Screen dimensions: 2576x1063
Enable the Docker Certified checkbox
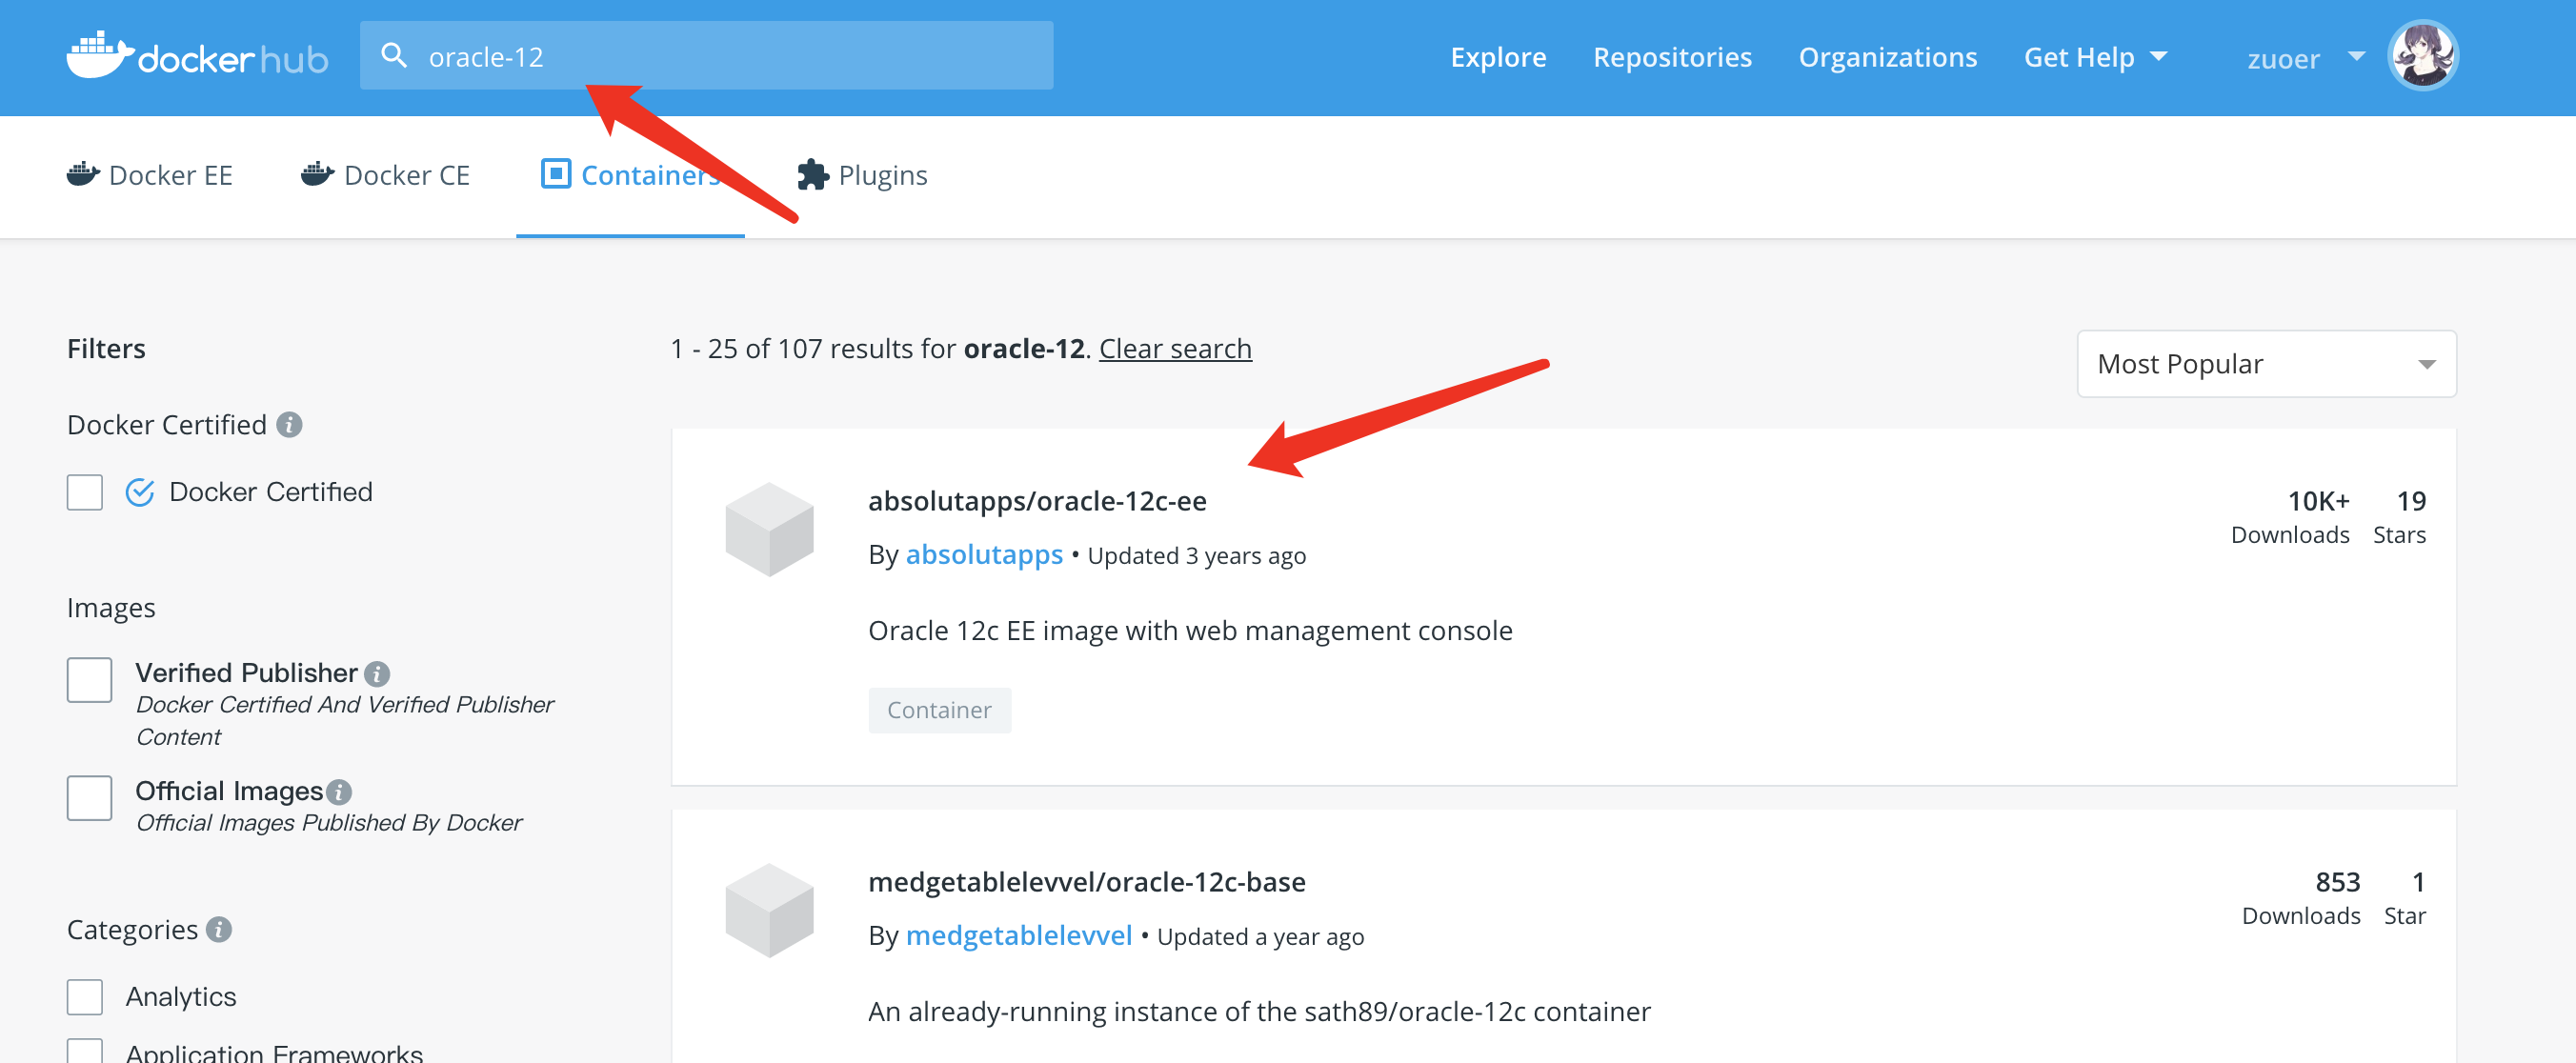coord(85,492)
